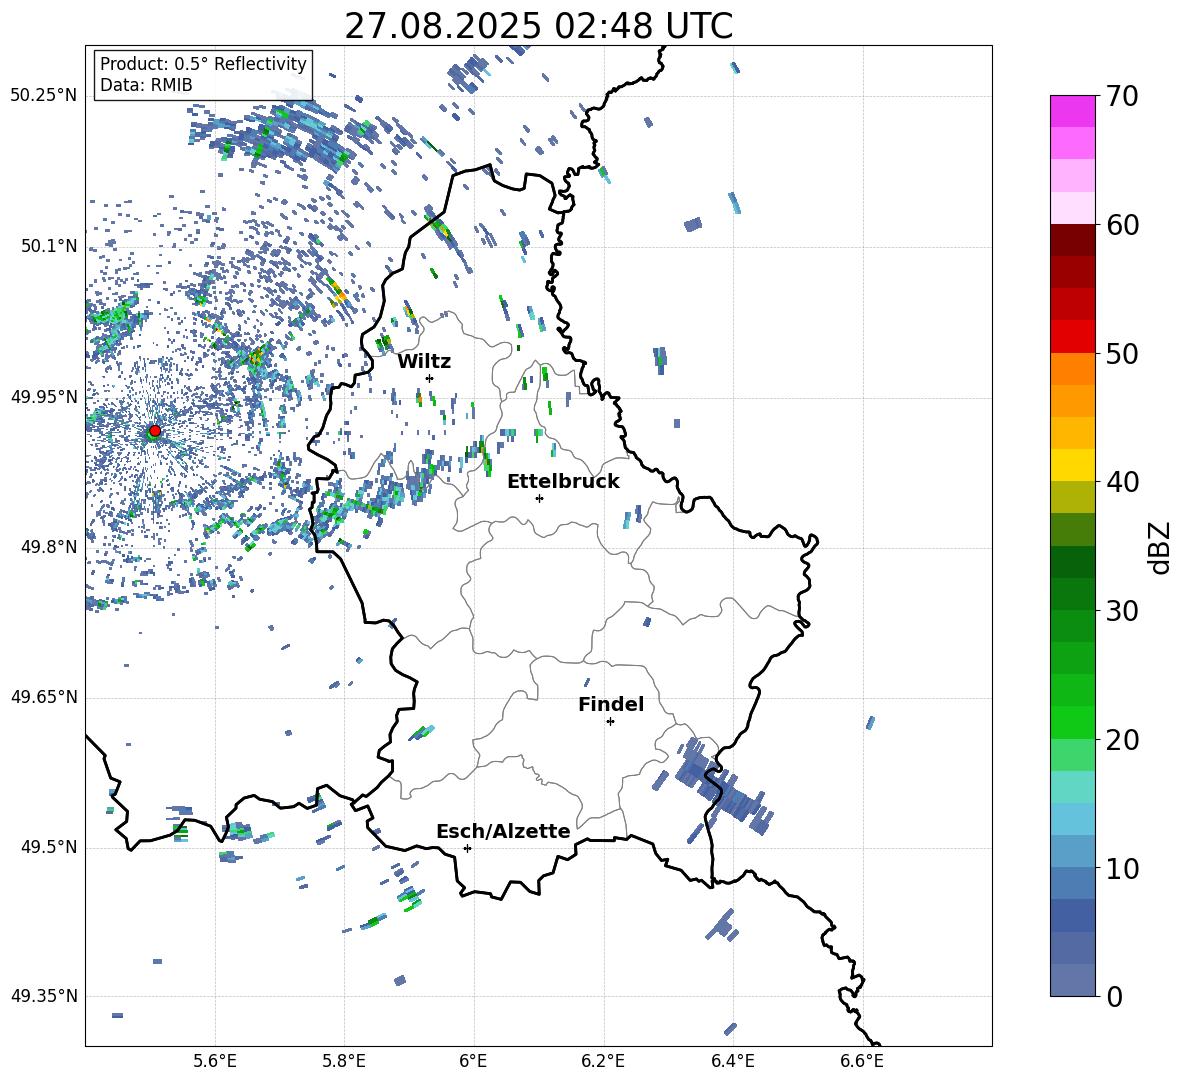Select the 'Esch/Alzette' map label
The height and width of the screenshot is (1081, 1184).
pyautogui.click(x=503, y=831)
